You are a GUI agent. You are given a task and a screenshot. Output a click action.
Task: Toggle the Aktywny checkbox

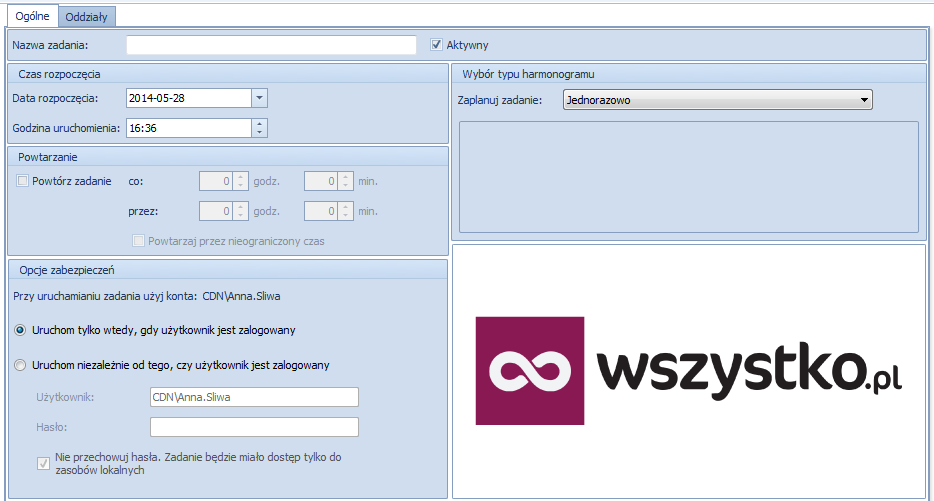[437, 45]
